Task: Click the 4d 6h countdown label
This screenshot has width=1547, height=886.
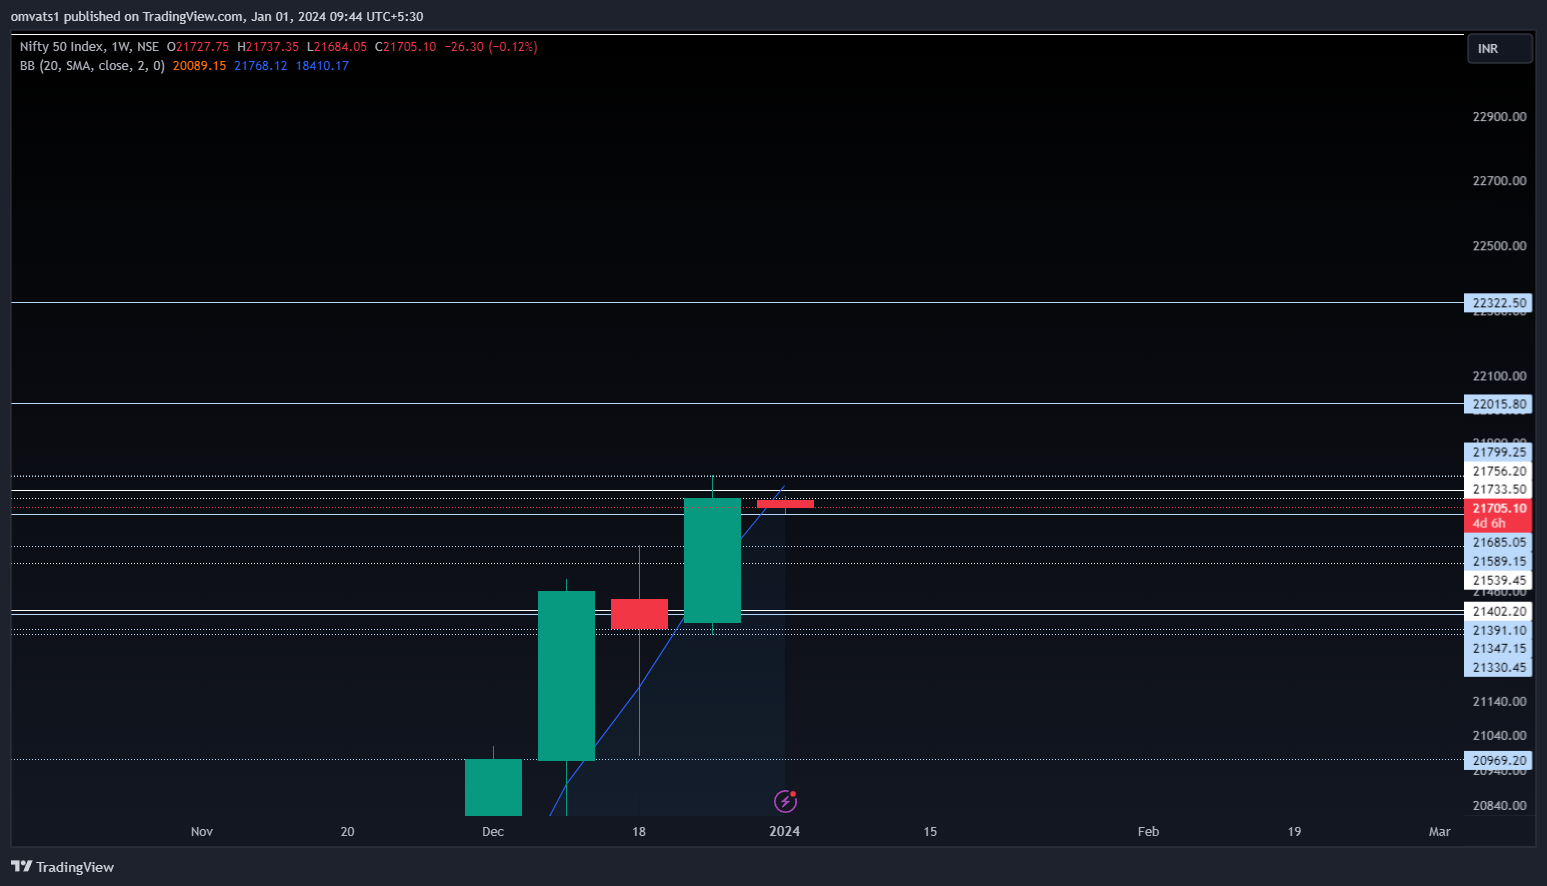Action: [1489, 524]
